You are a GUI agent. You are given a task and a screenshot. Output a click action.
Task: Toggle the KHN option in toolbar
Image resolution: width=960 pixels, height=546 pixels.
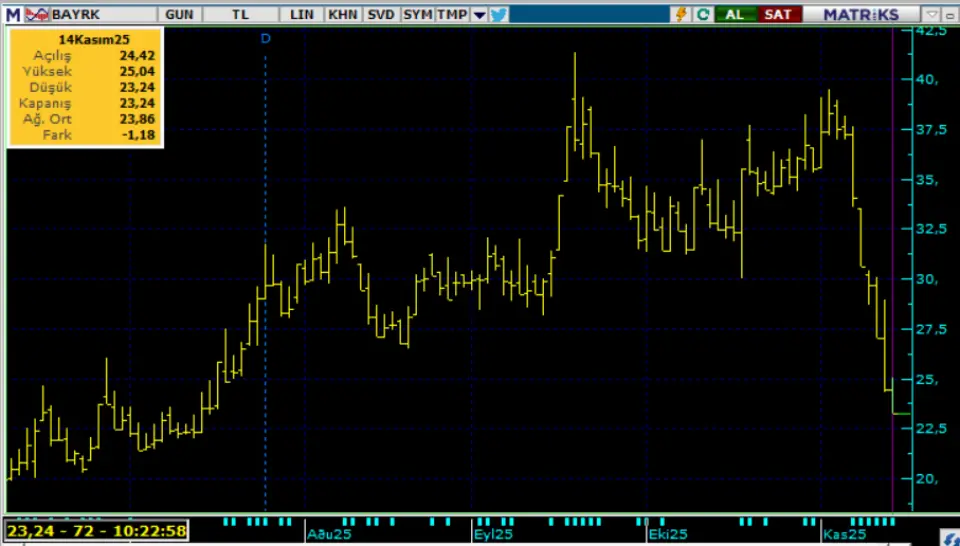(342, 14)
